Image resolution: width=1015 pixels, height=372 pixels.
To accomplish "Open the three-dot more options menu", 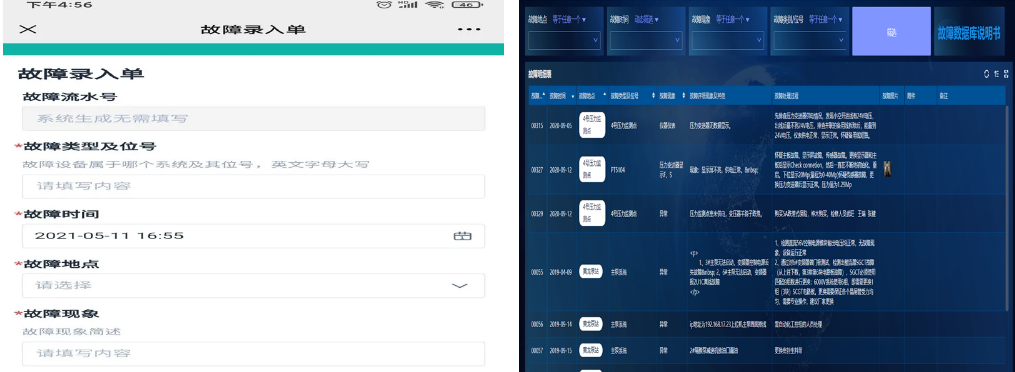I will point(469,29).
